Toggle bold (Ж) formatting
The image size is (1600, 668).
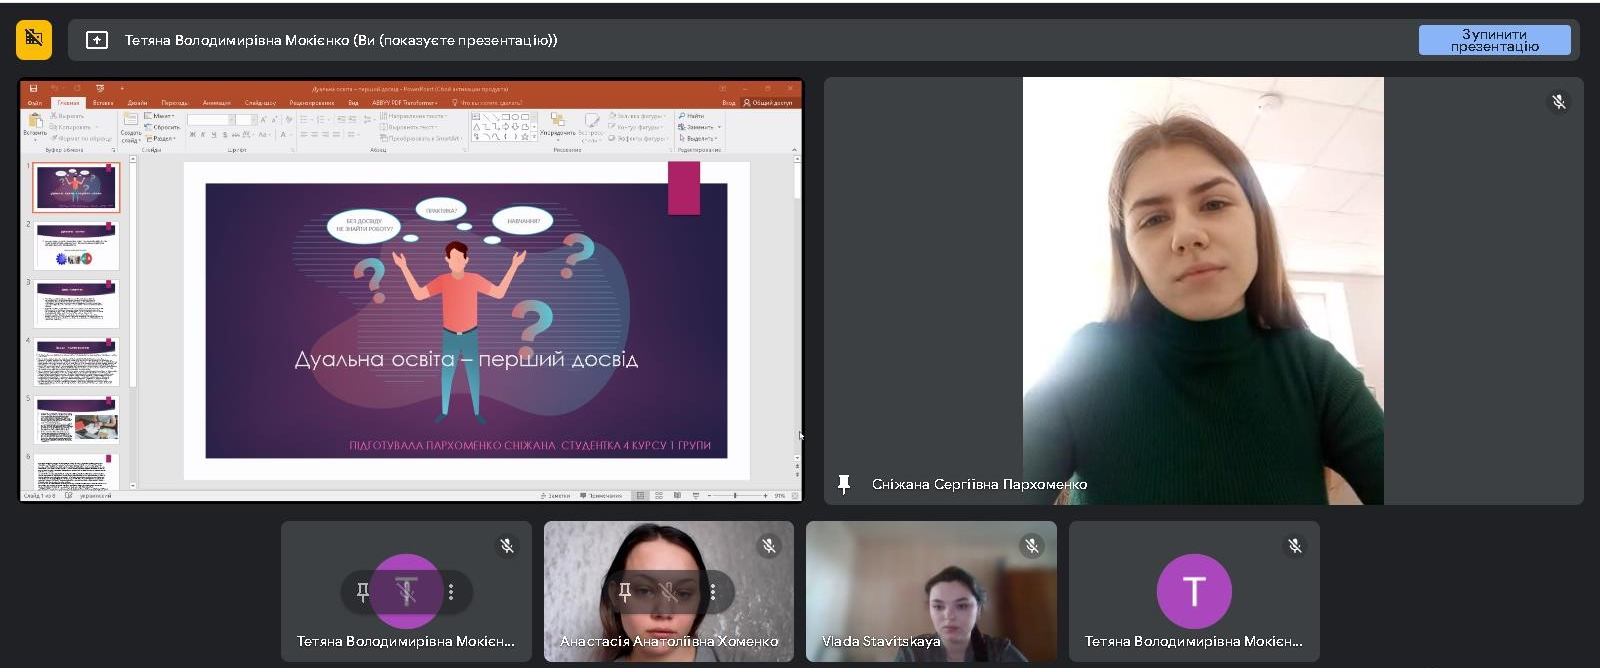click(192, 134)
